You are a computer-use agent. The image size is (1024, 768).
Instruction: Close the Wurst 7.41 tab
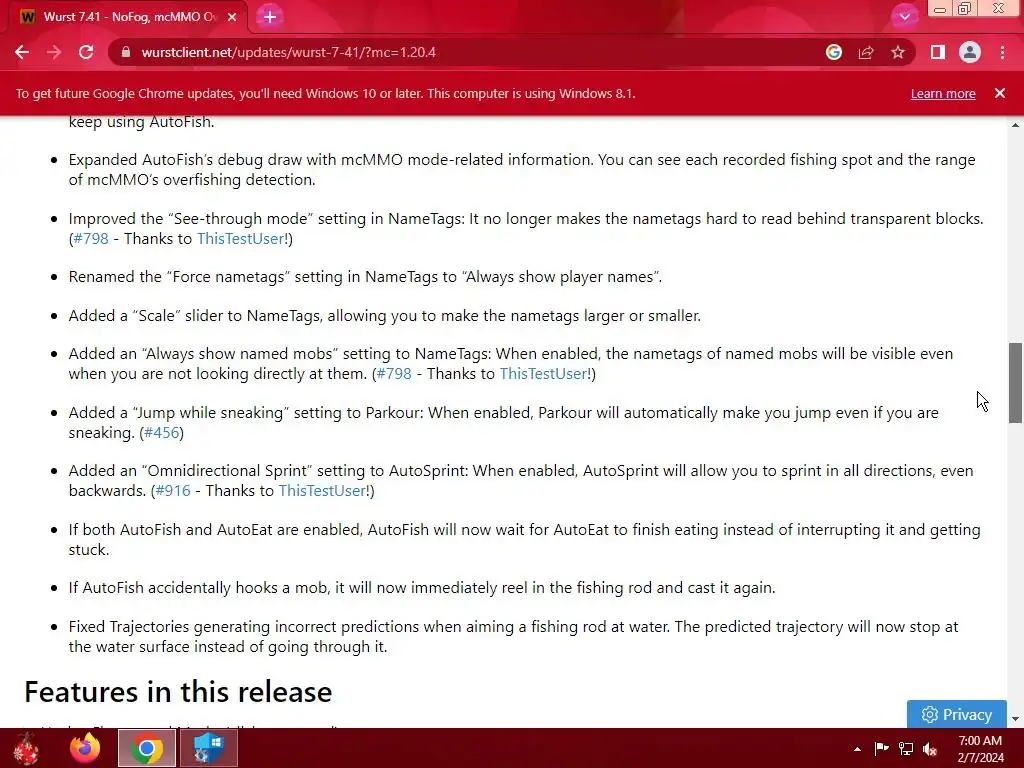(x=232, y=17)
